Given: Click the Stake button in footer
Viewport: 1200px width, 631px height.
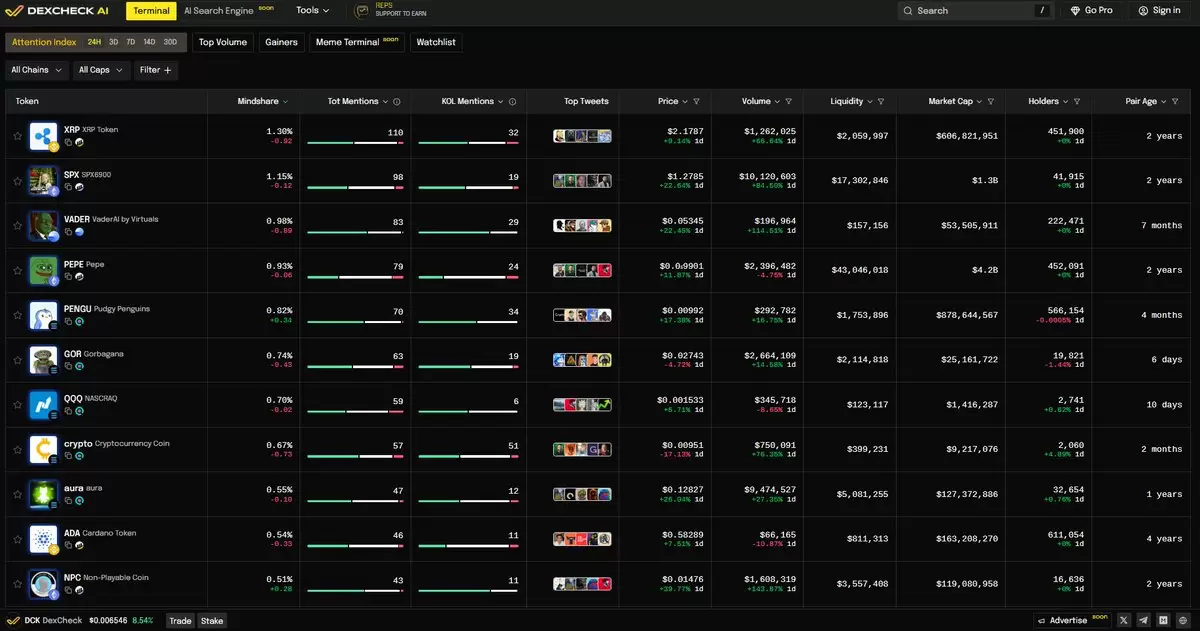Looking at the screenshot, I should [212, 621].
